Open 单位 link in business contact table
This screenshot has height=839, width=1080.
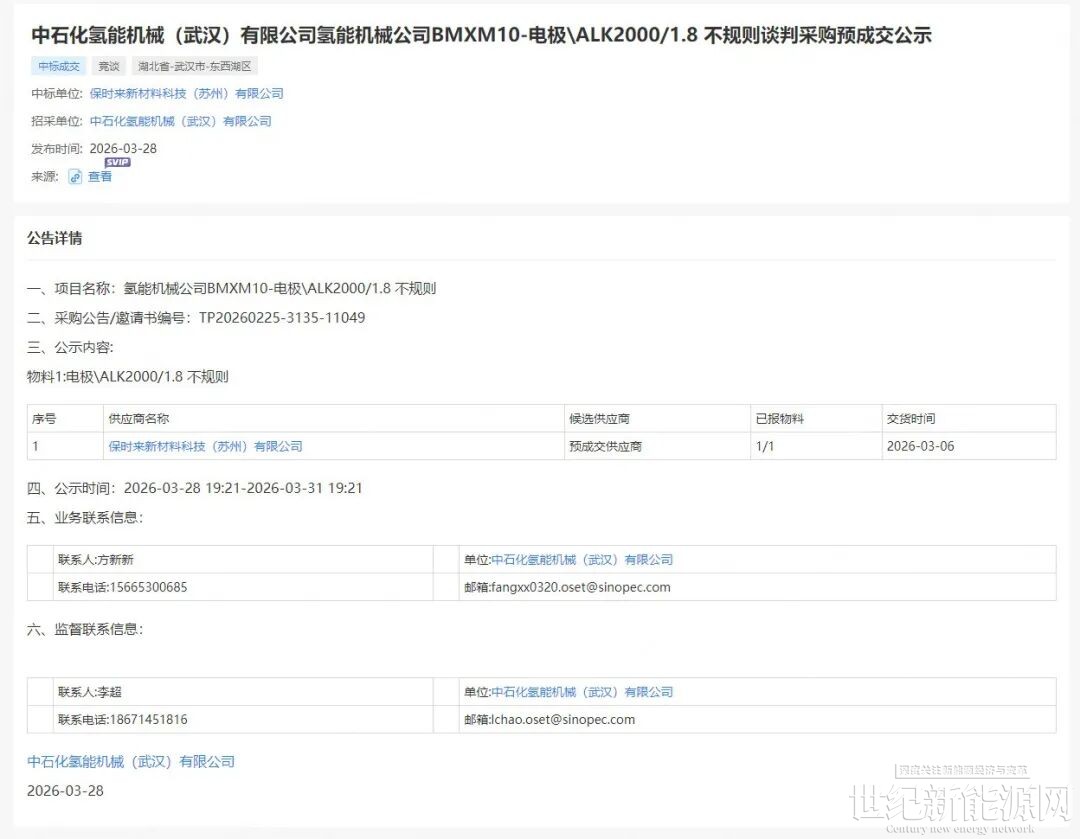coord(582,560)
